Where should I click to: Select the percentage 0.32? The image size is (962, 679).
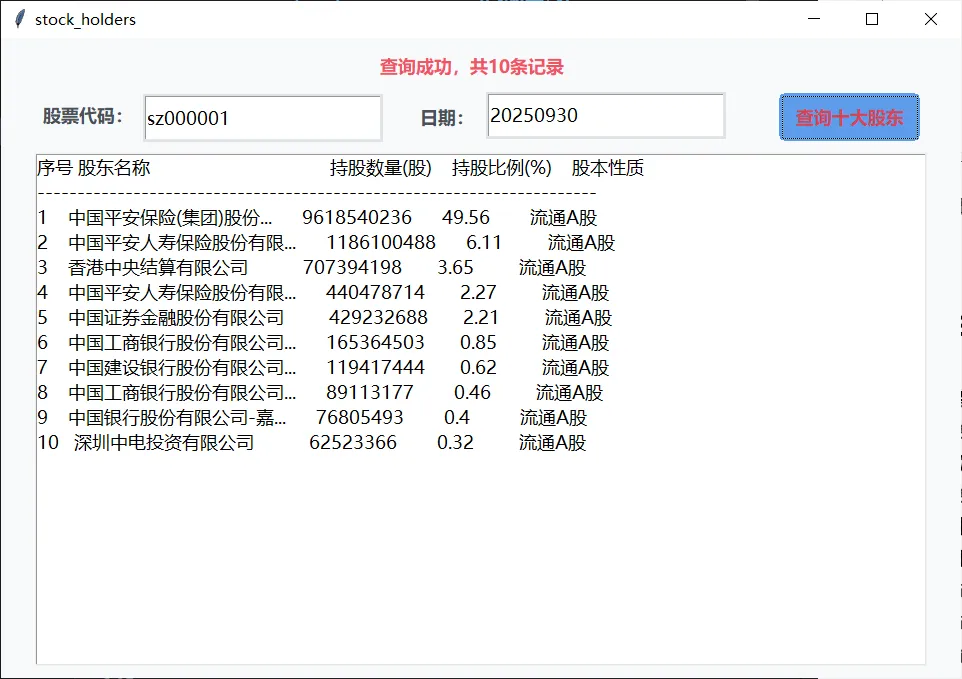(455, 443)
